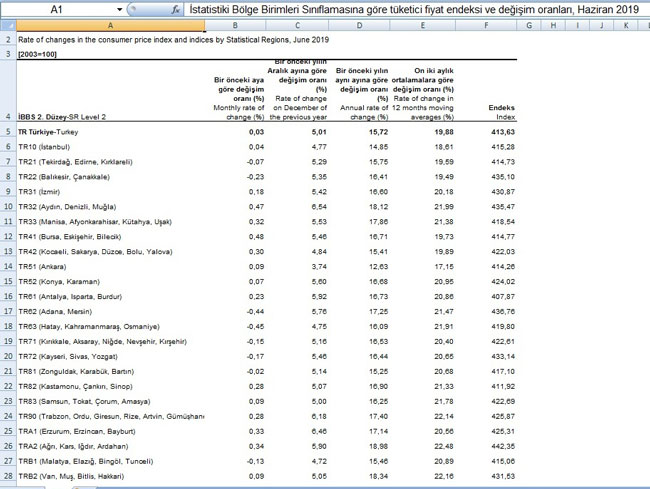
Task: Click İstanbul annual change 14,85
Action: point(378,147)
